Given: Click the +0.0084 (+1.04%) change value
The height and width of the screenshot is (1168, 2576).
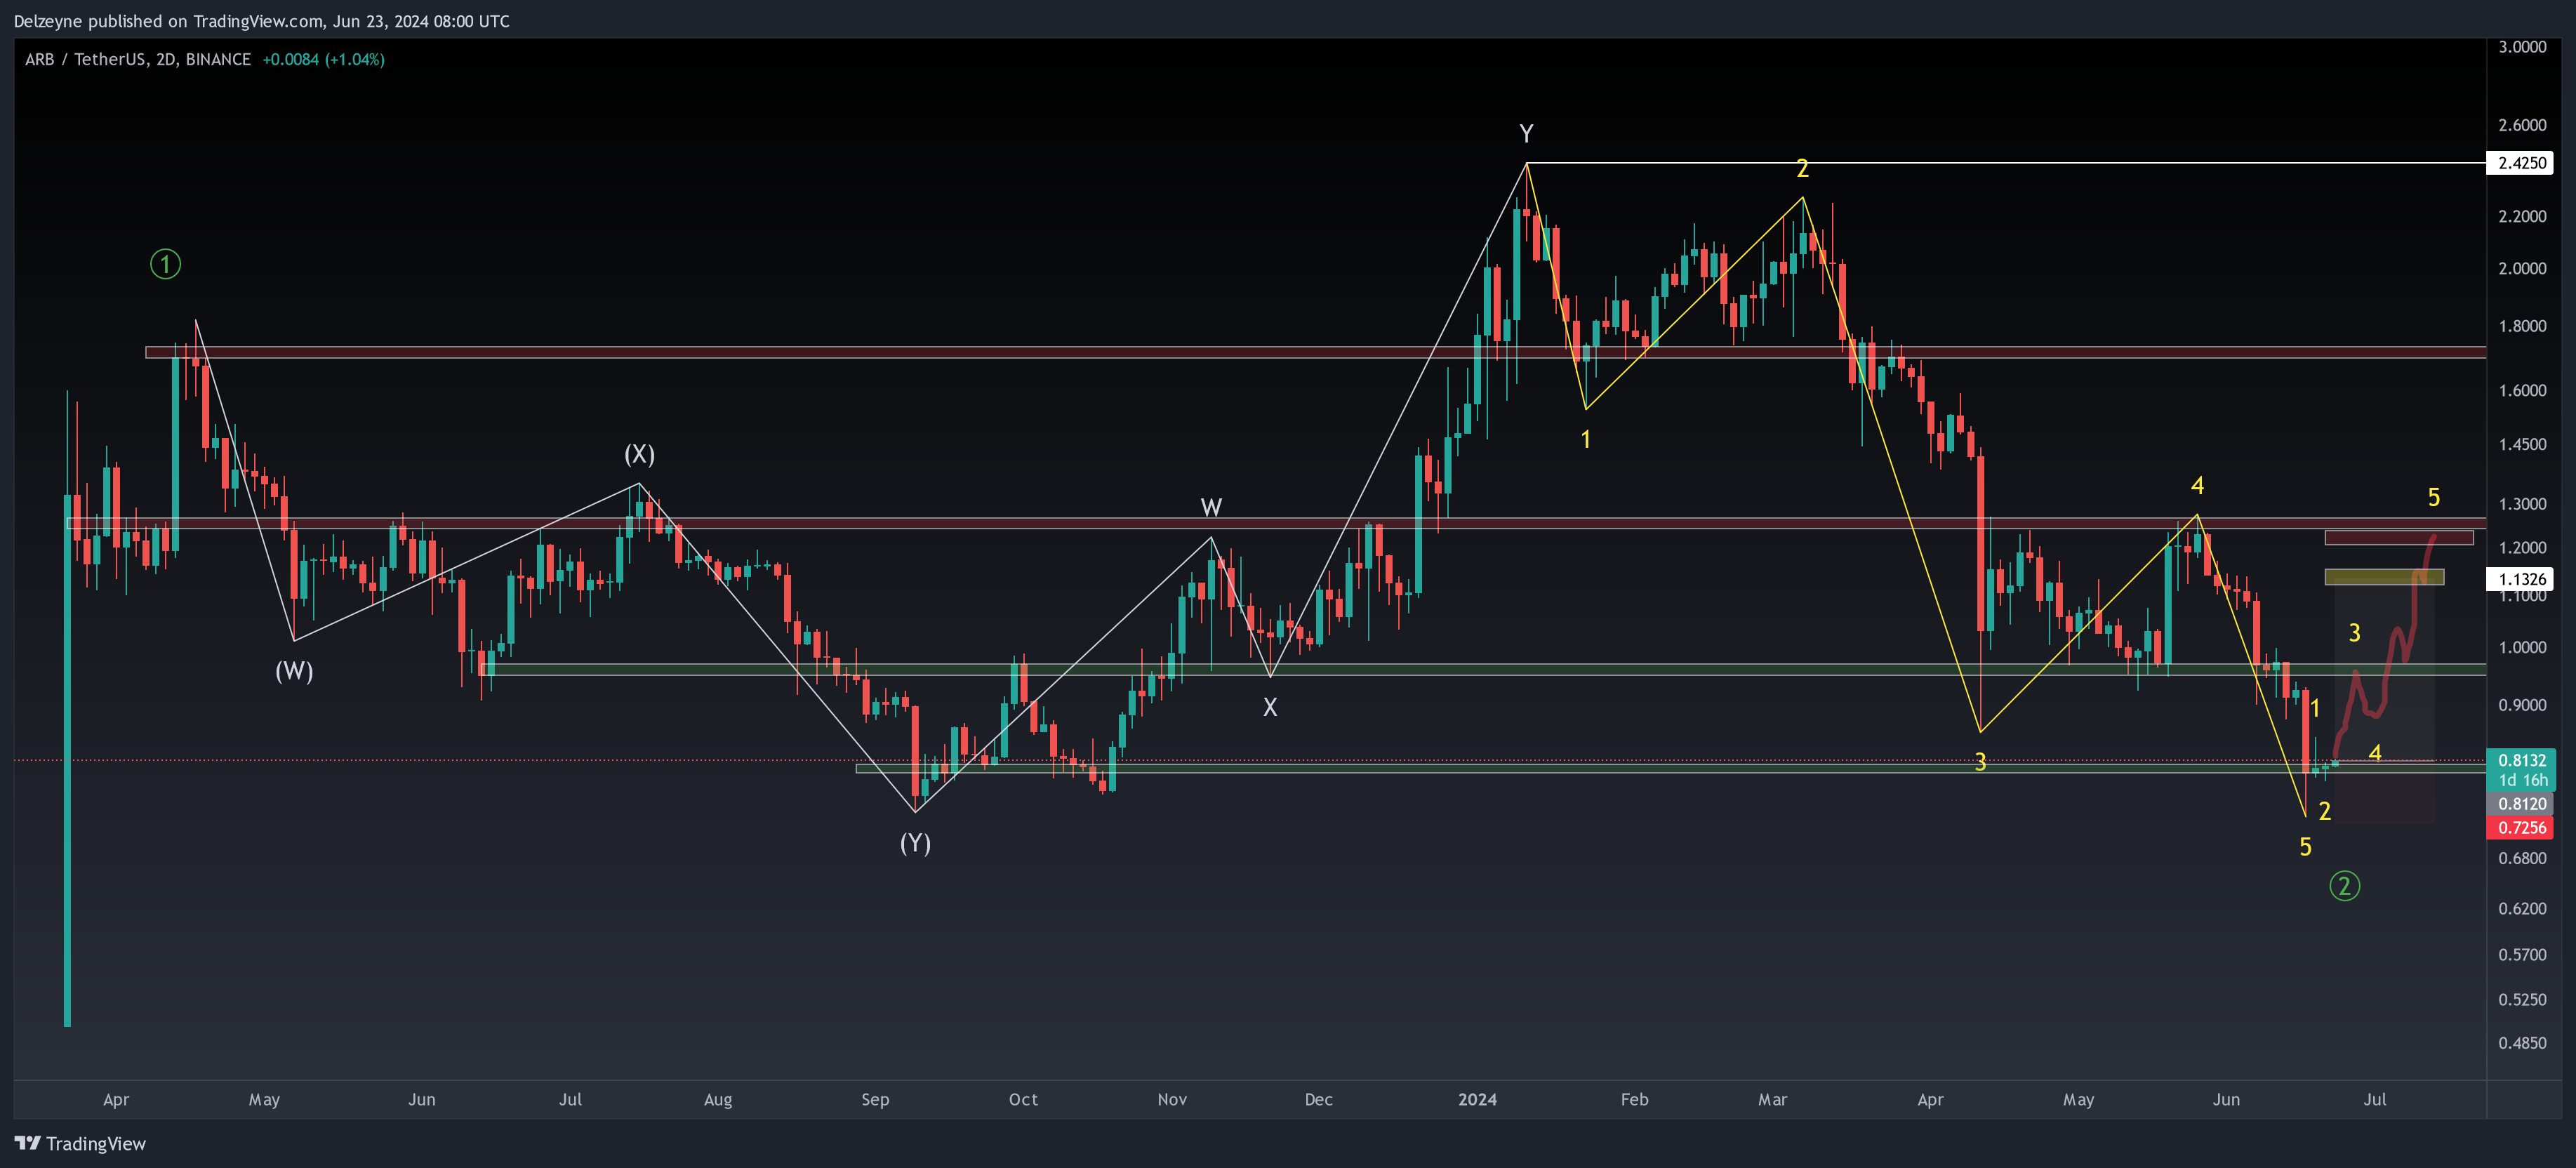Looking at the screenshot, I should pyautogui.click(x=323, y=59).
